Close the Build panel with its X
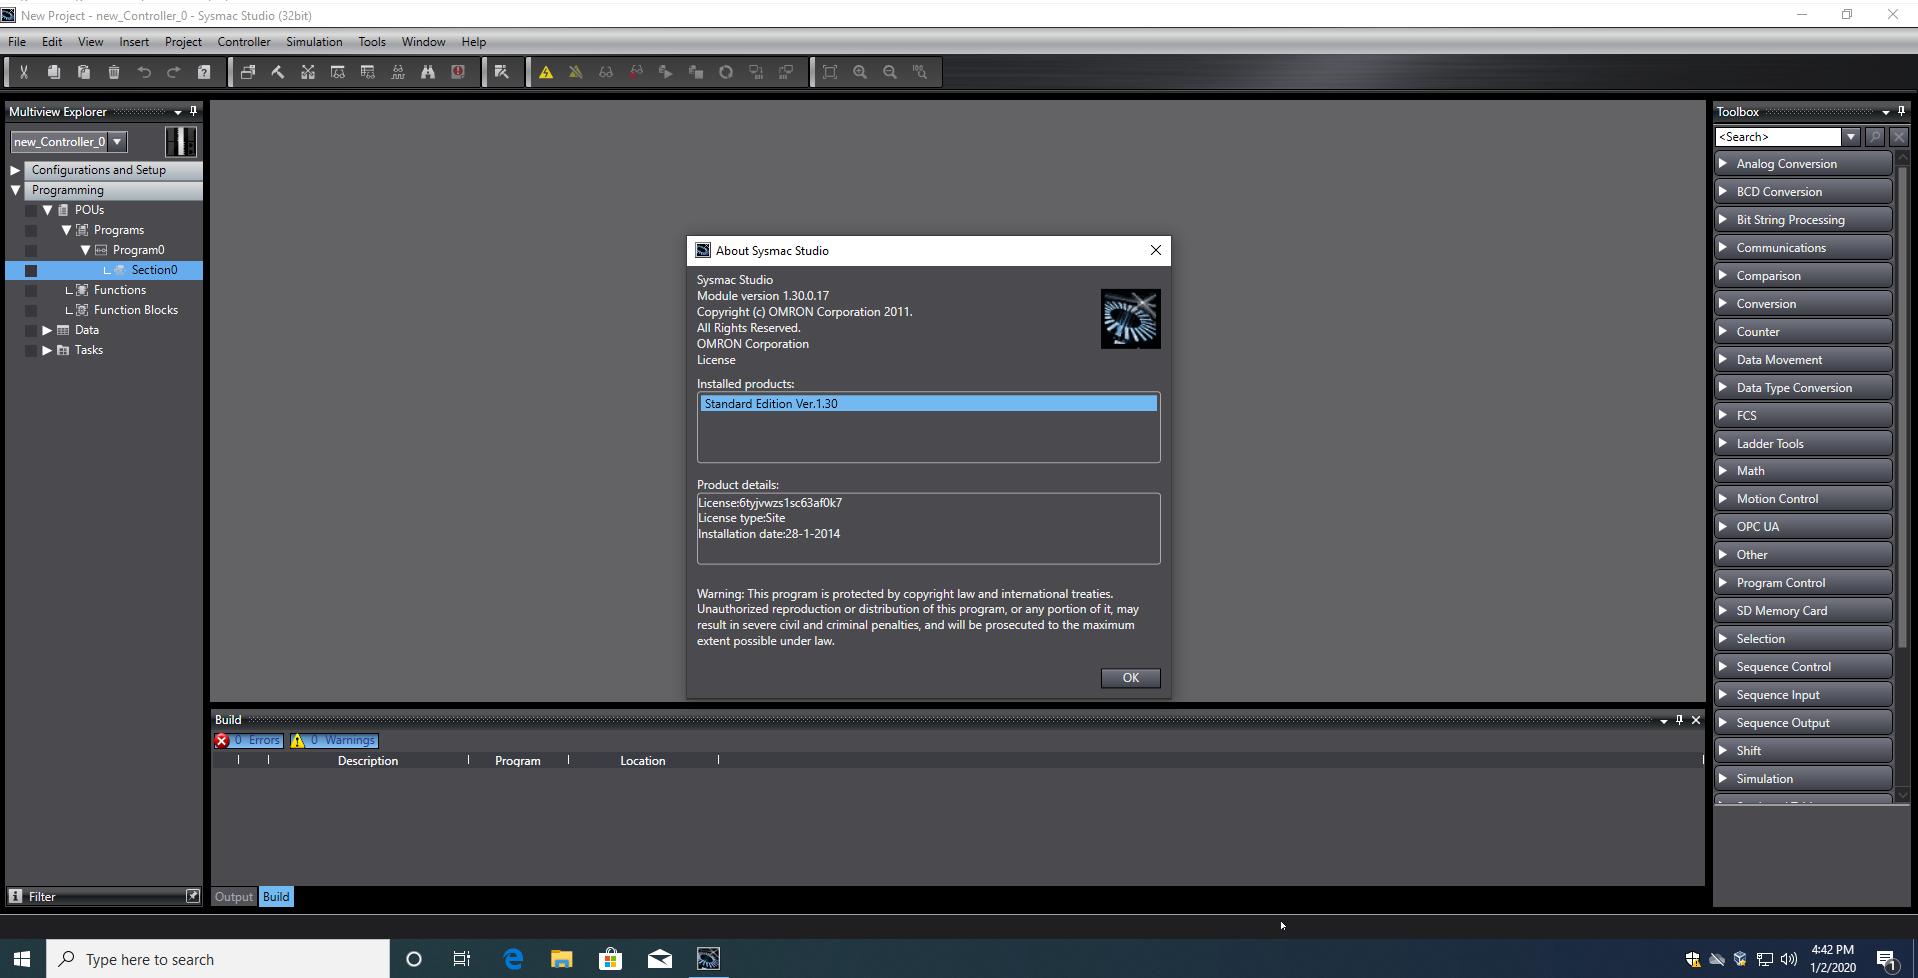Screen dimensions: 1918x978 [1696, 720]
